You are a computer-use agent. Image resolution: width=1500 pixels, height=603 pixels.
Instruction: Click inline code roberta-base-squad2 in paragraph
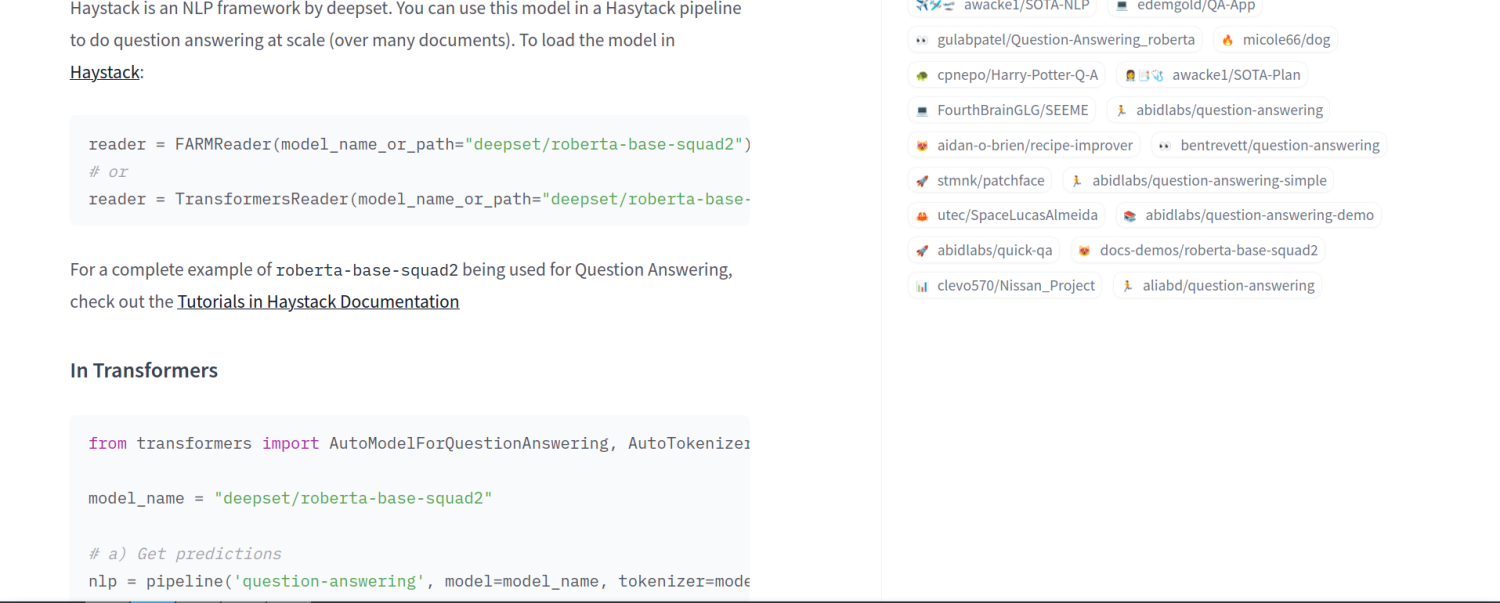pos(367,270)
